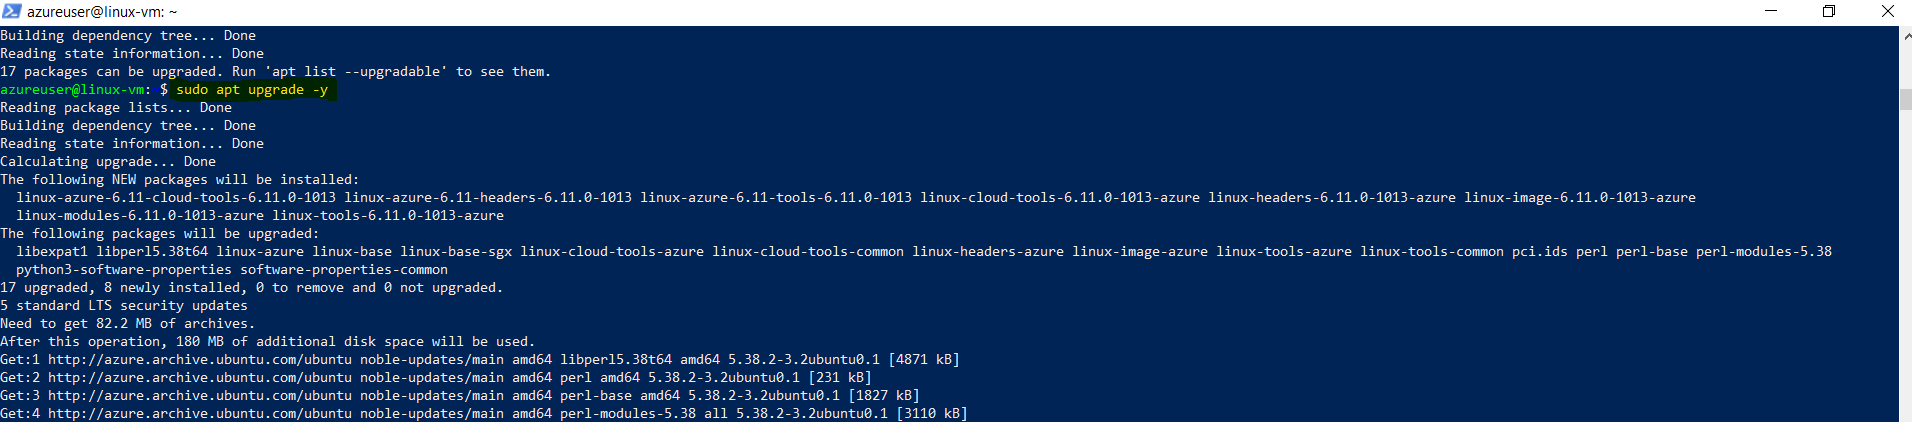Minimize the azureuser@linux-vm terminal window
Image resolution: width=1912 pixels, height=422 pixels.
click(1771, 11)
